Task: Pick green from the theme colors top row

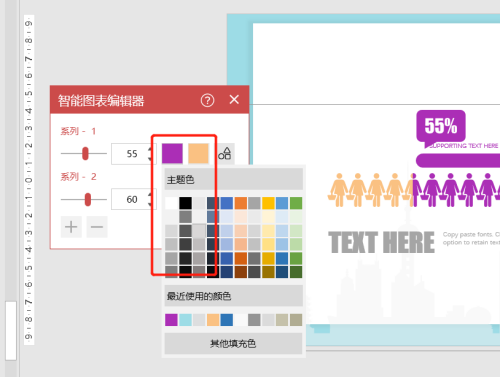Action: click(x=296, y=203)
